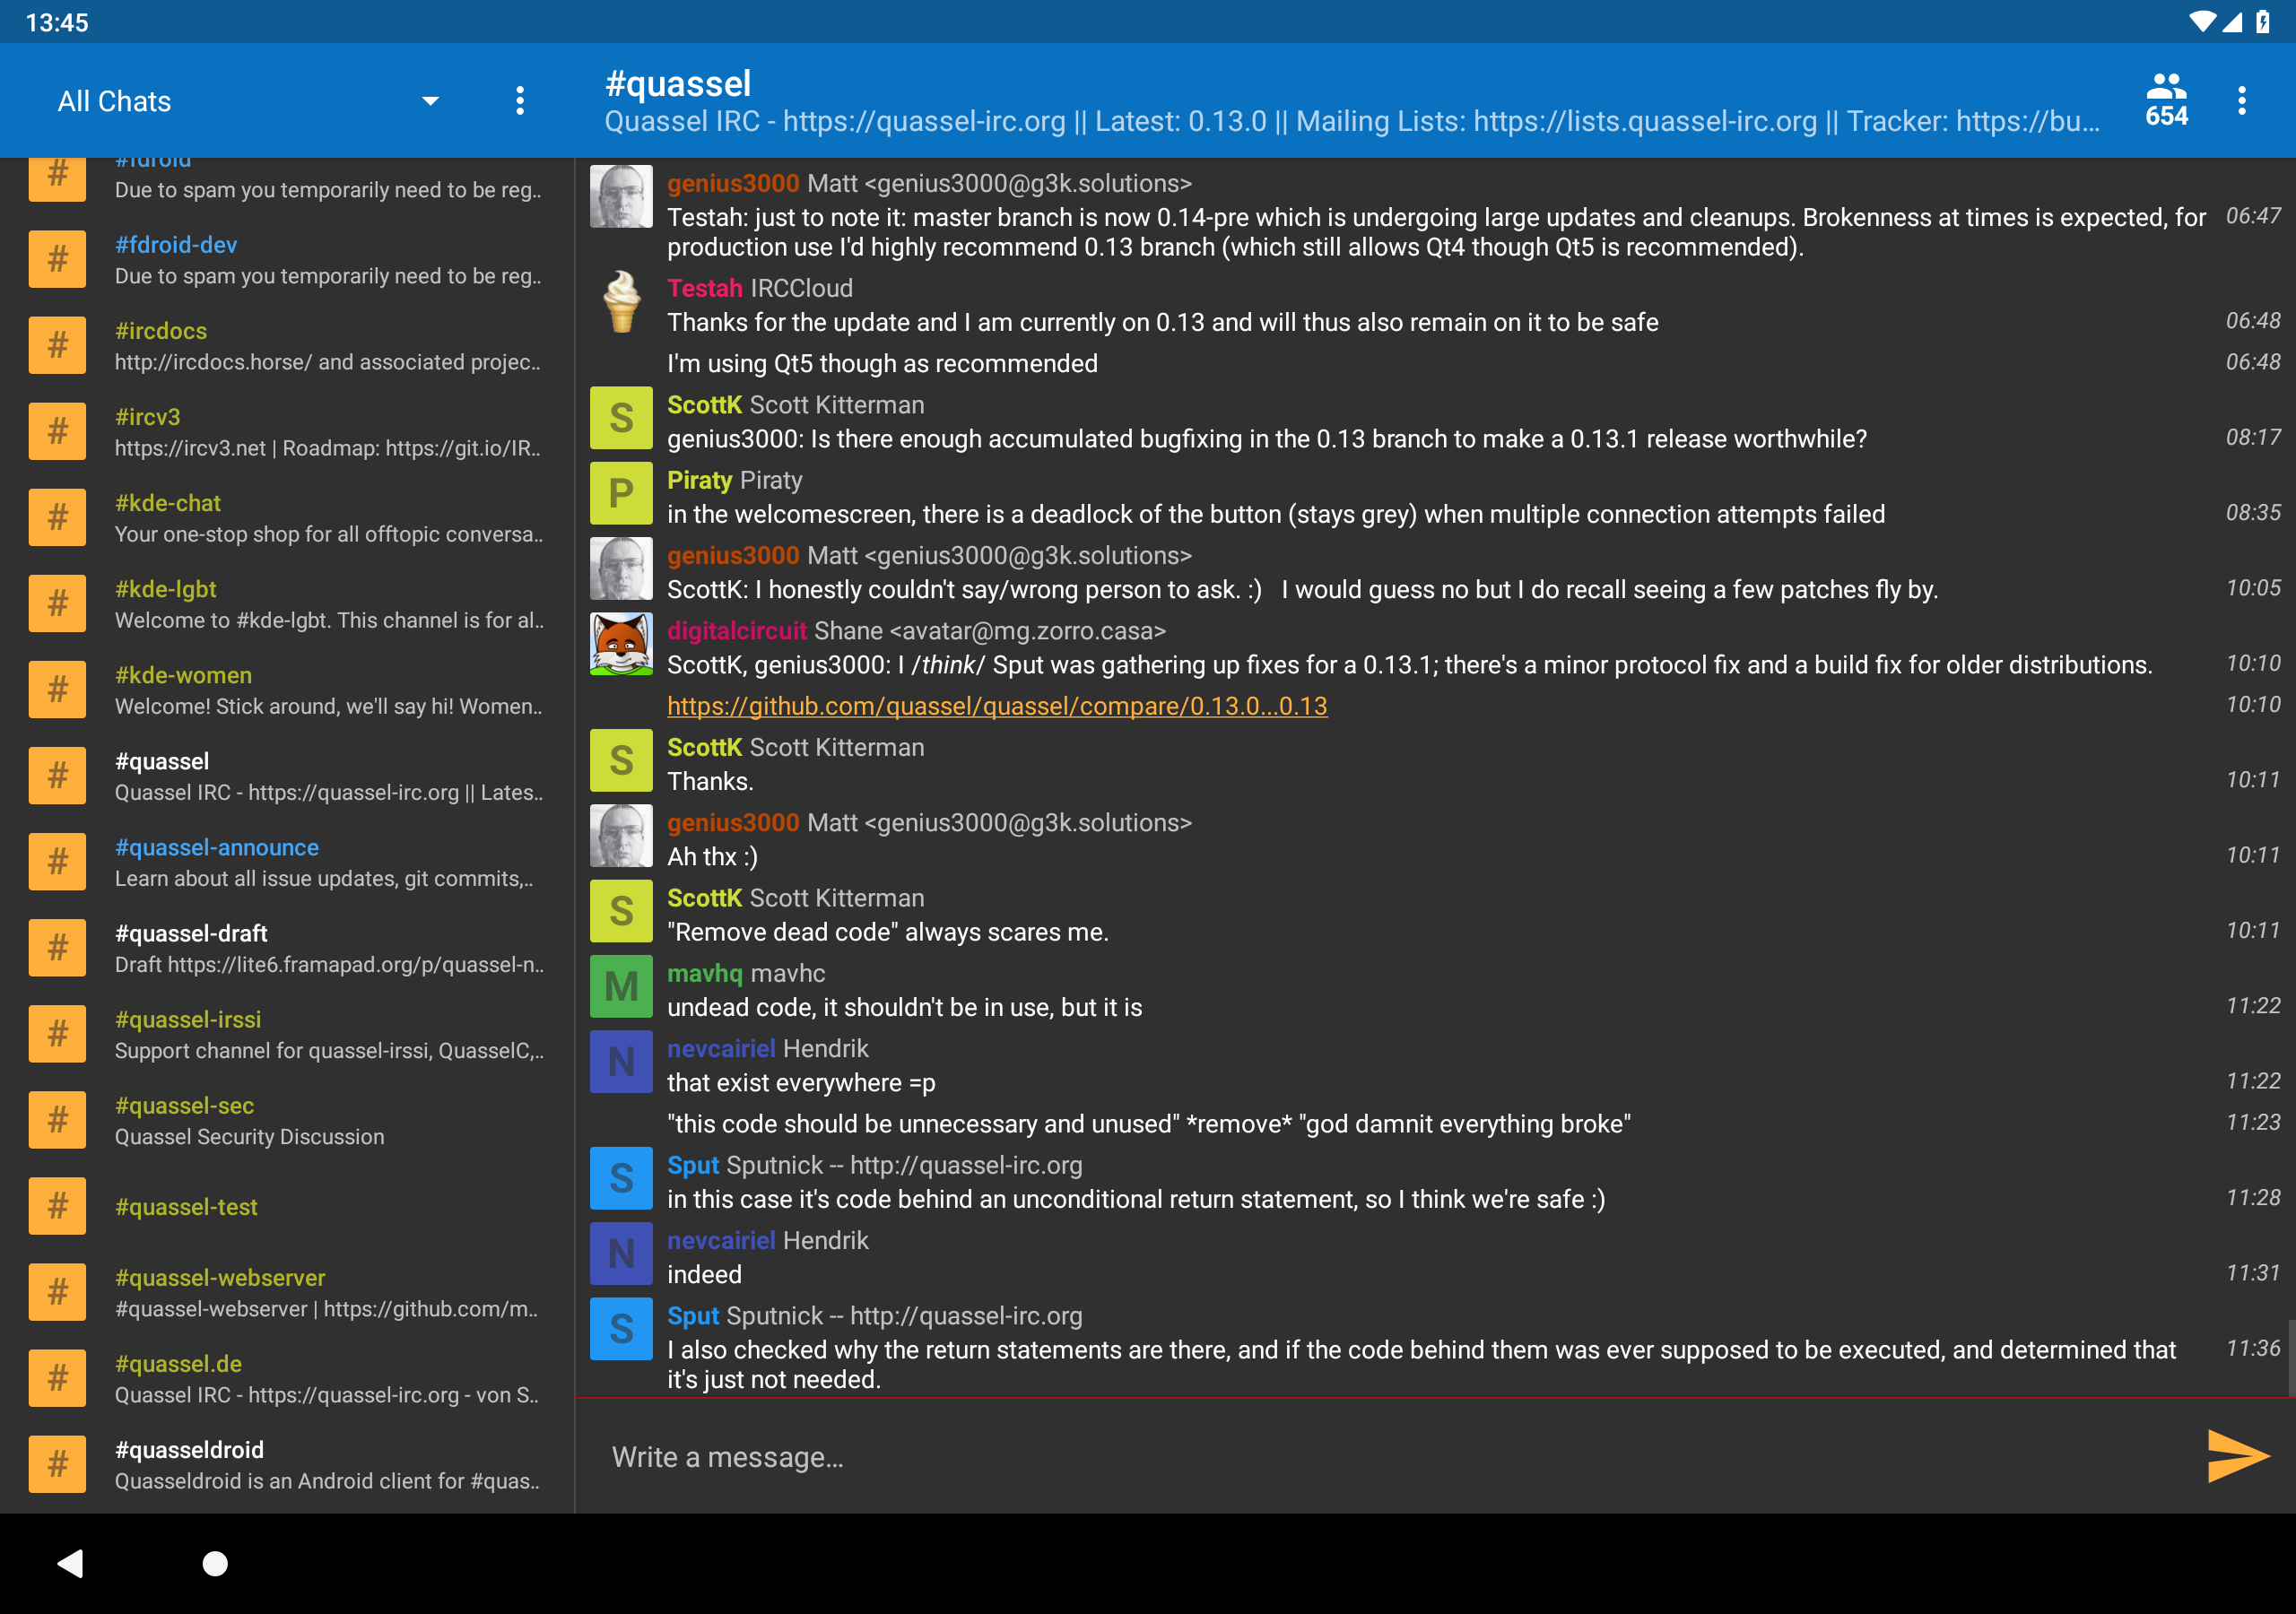Tap Testah's ice cream avatar
The width and height of the screenshot is (2296, 1614).
(x=621, y=301)
